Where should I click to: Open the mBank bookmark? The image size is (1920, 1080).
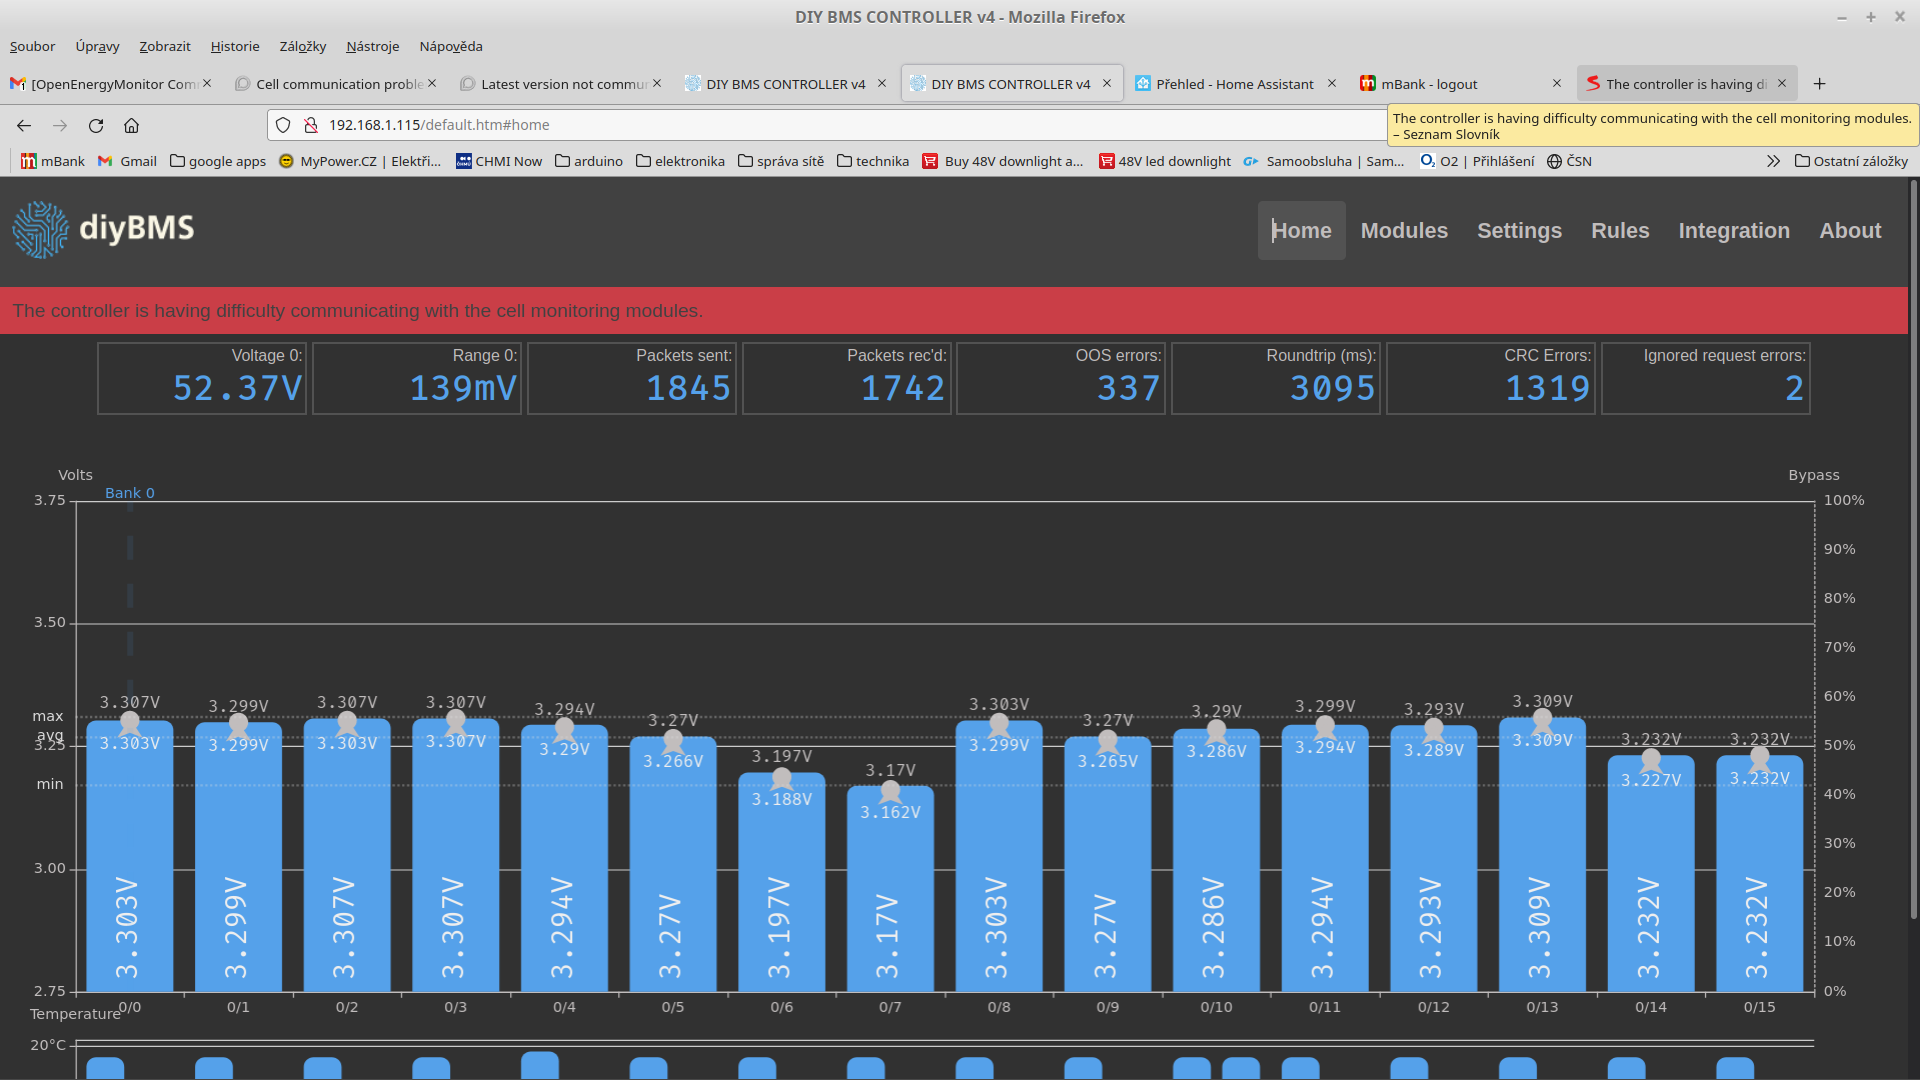point(53,161)
